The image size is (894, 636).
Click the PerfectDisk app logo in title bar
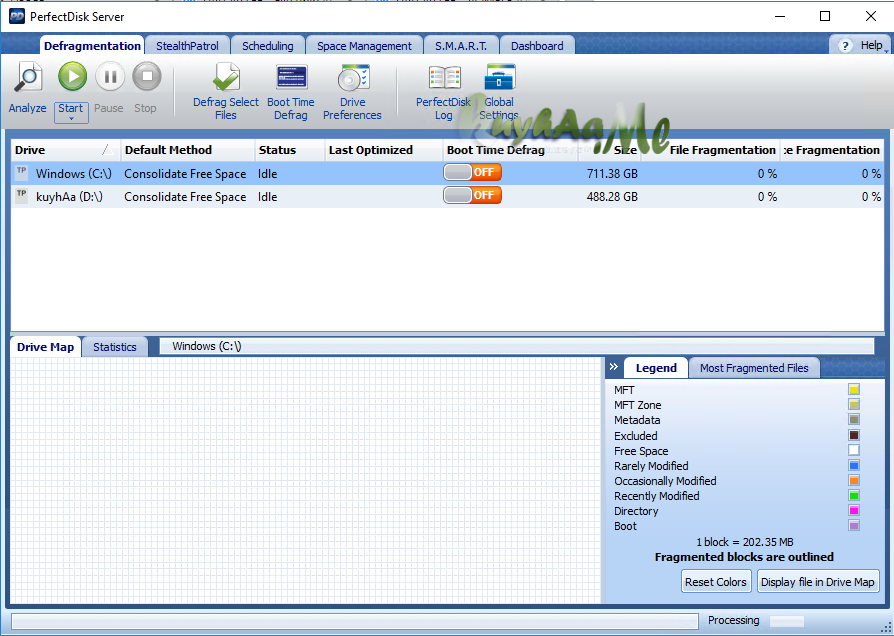[17, 17]
